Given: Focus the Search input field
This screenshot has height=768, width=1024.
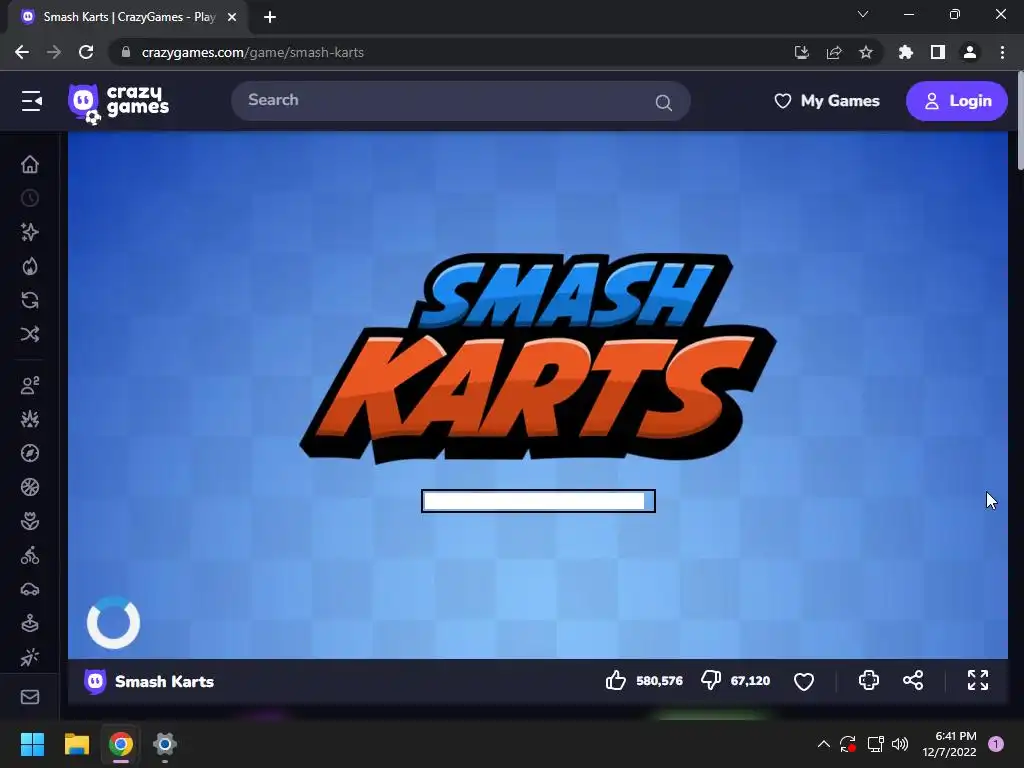Looking at the screenshot, I should click(460, 101).
